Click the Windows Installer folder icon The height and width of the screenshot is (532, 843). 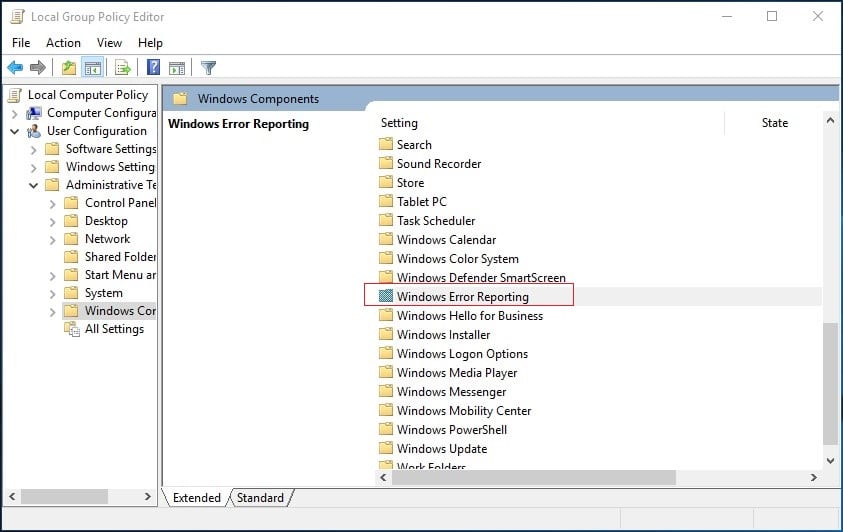(386, 334)
